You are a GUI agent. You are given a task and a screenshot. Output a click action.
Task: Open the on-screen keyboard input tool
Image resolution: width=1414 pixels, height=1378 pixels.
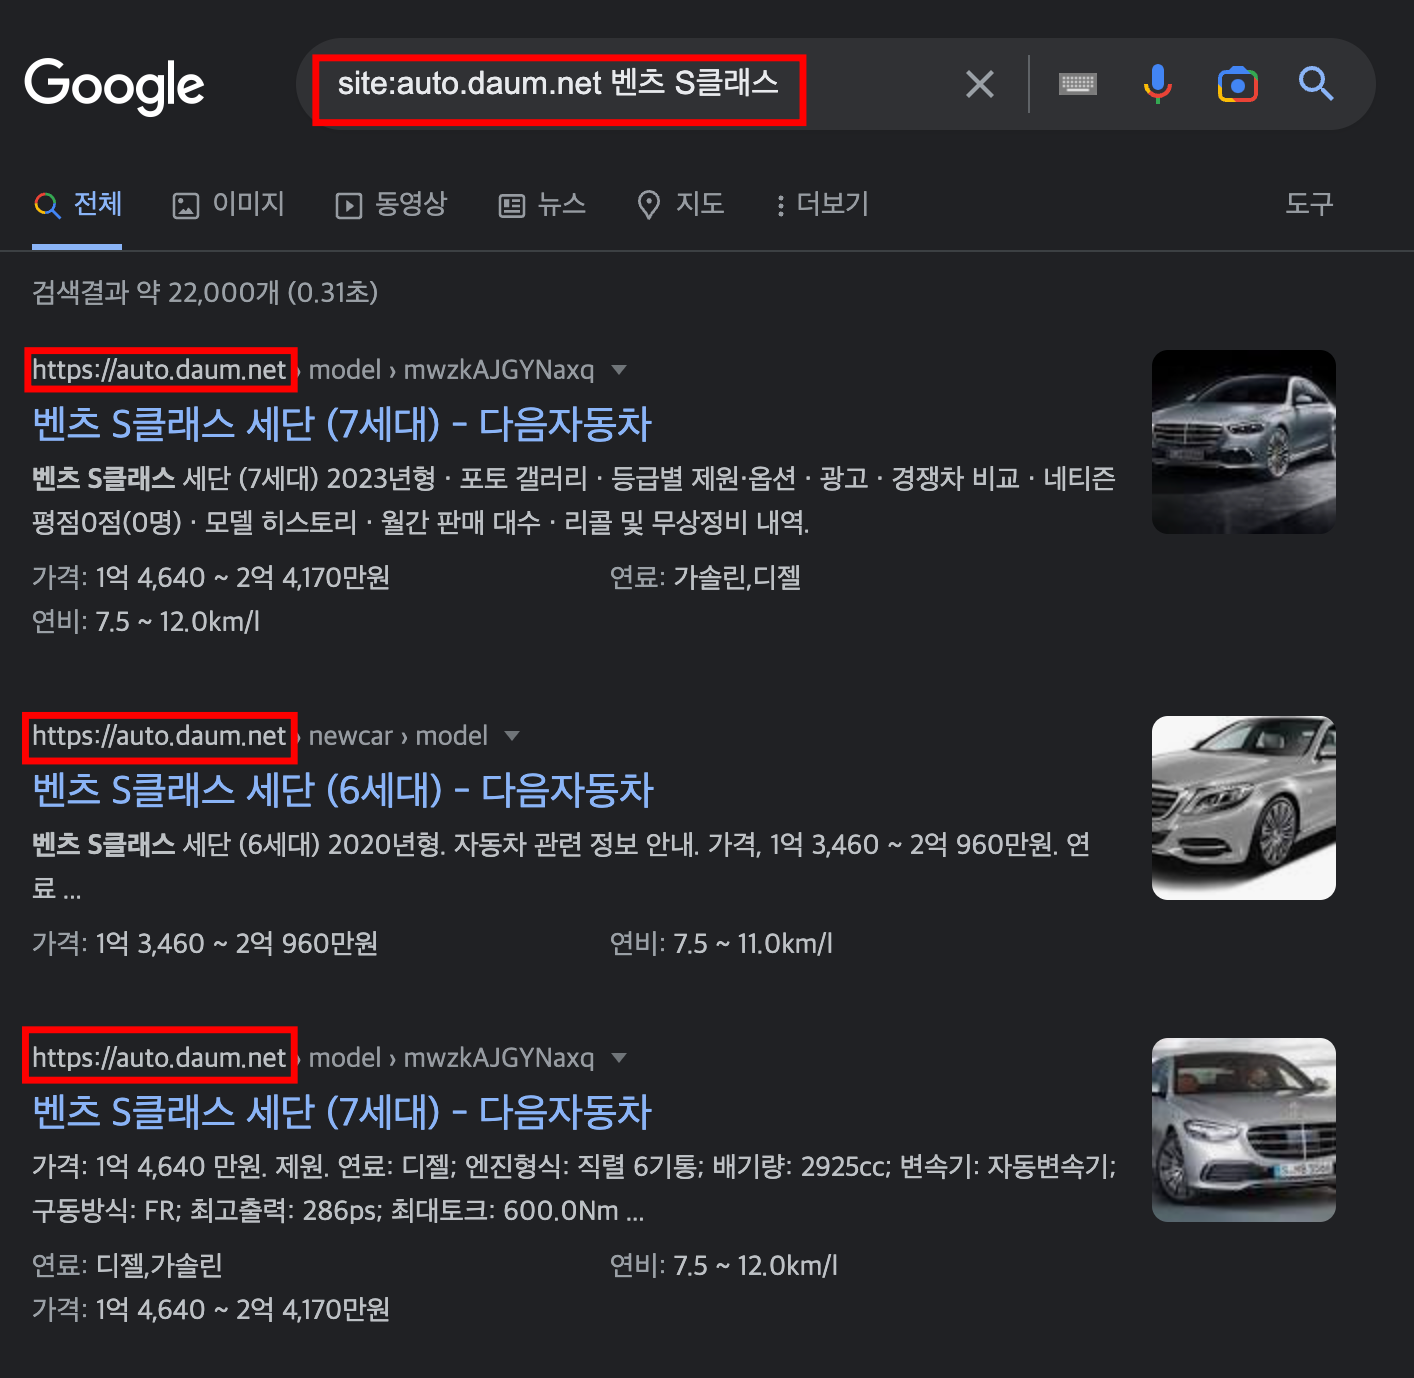[1078, 84]
